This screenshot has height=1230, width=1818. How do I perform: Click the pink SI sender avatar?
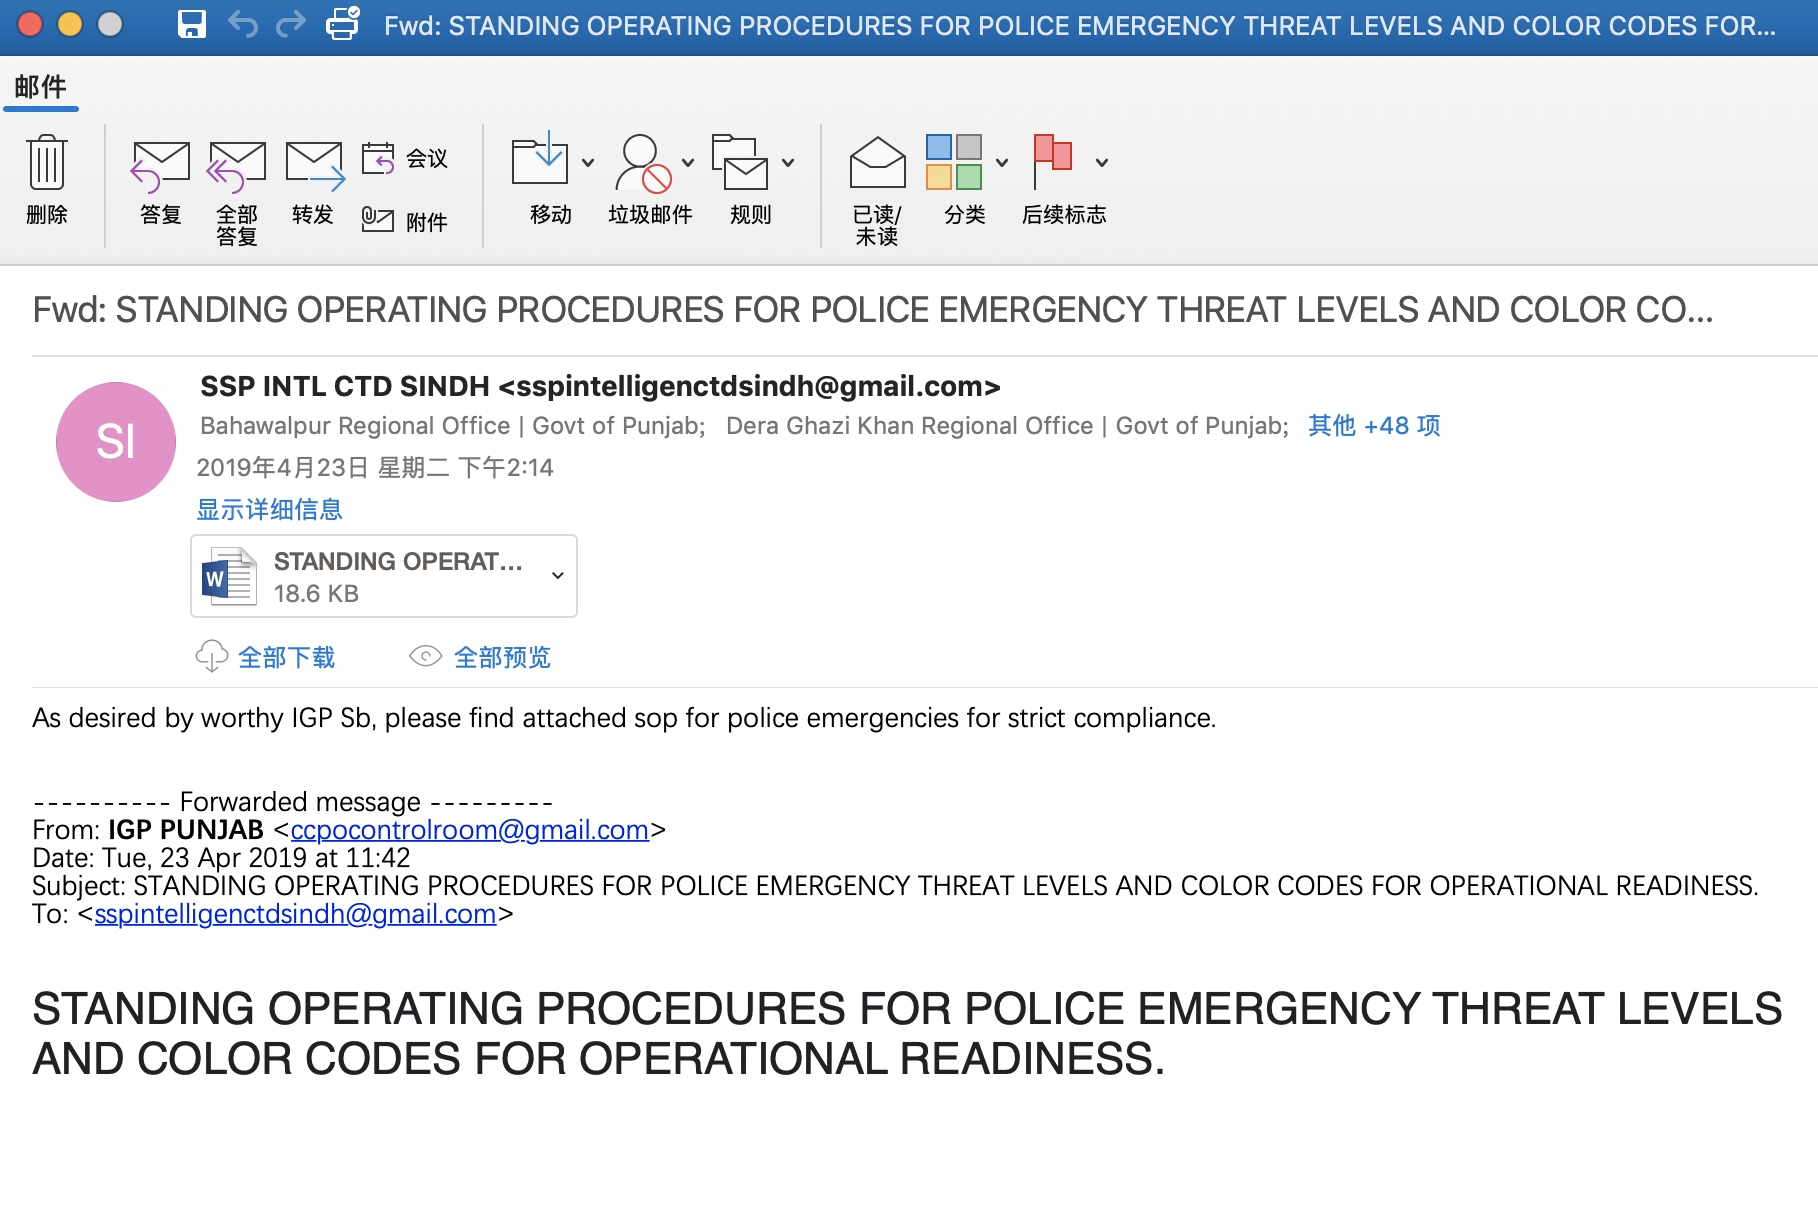[x=116, y=442]
